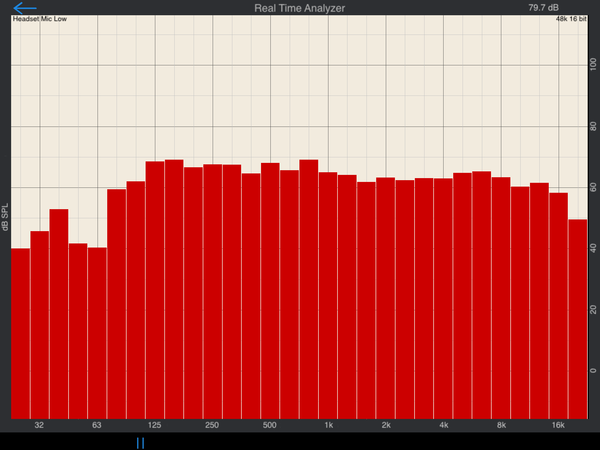Select the 16k frequency label

click(558, 425)
